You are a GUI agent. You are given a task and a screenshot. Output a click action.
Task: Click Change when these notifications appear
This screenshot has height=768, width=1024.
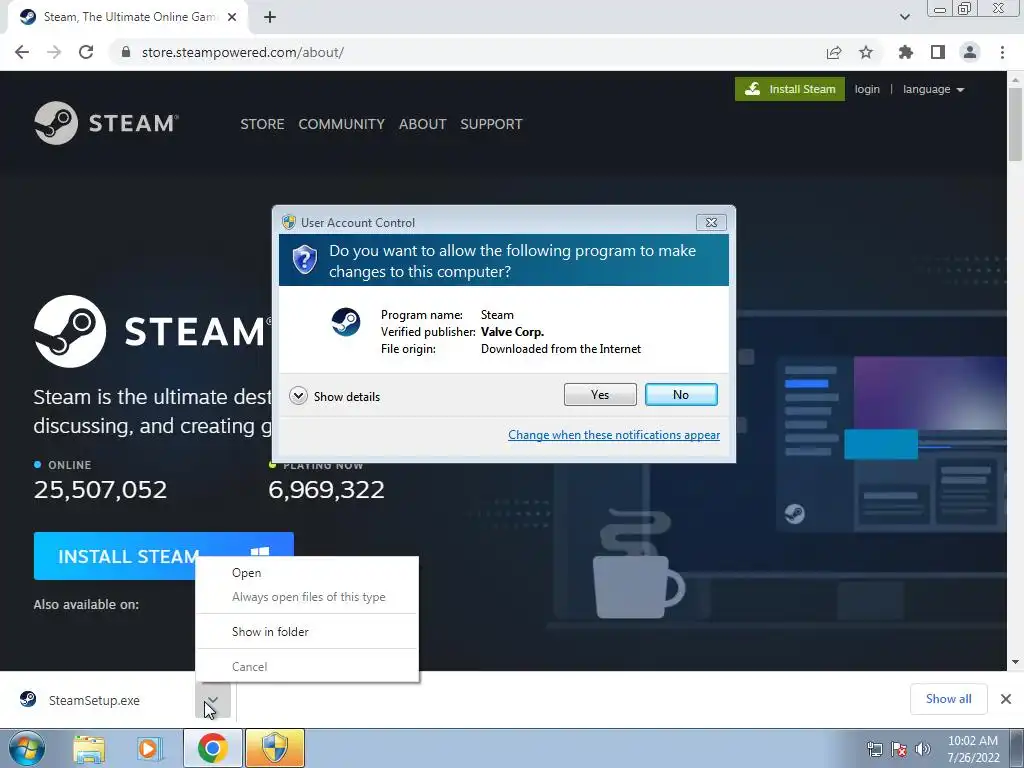614,435
